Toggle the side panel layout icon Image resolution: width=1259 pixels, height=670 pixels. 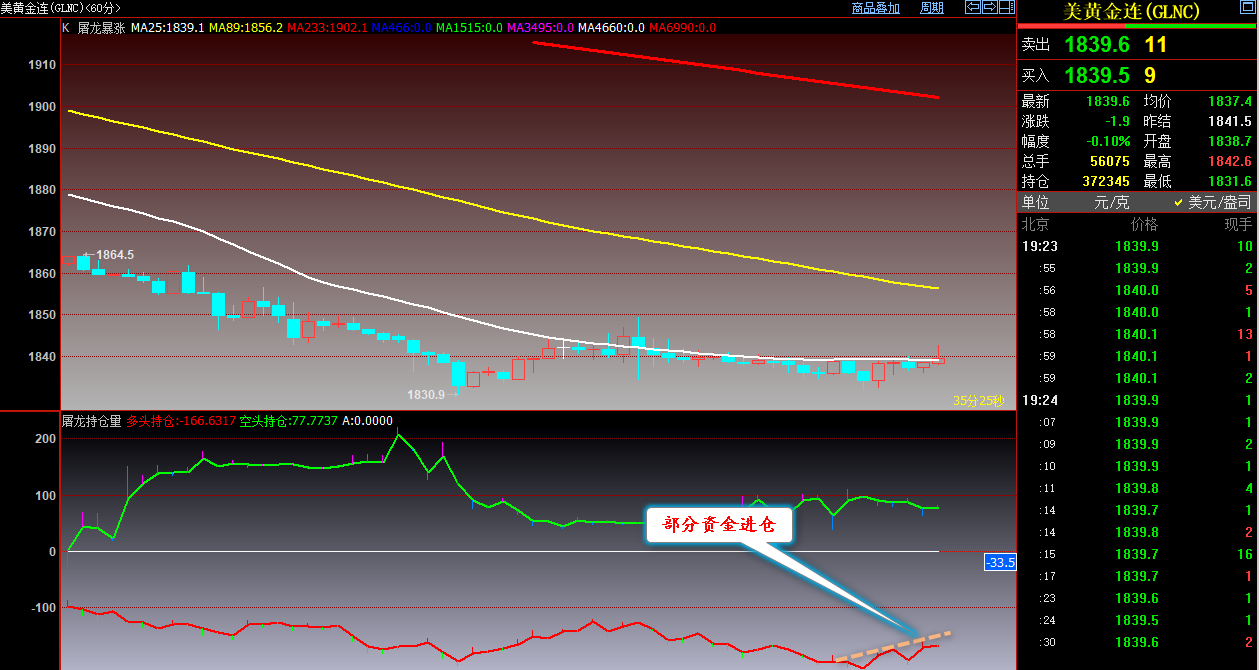(1006, 7)
